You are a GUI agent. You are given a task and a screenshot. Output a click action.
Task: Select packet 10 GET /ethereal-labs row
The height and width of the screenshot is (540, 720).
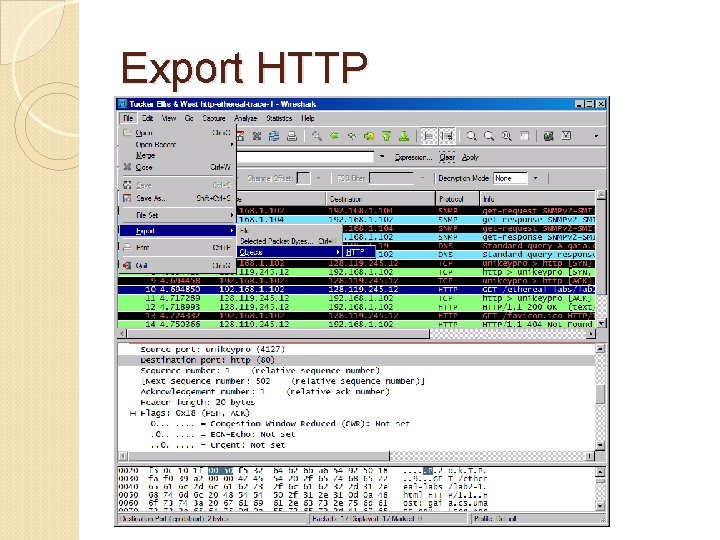pyautogui.click(x=357, y=289)
